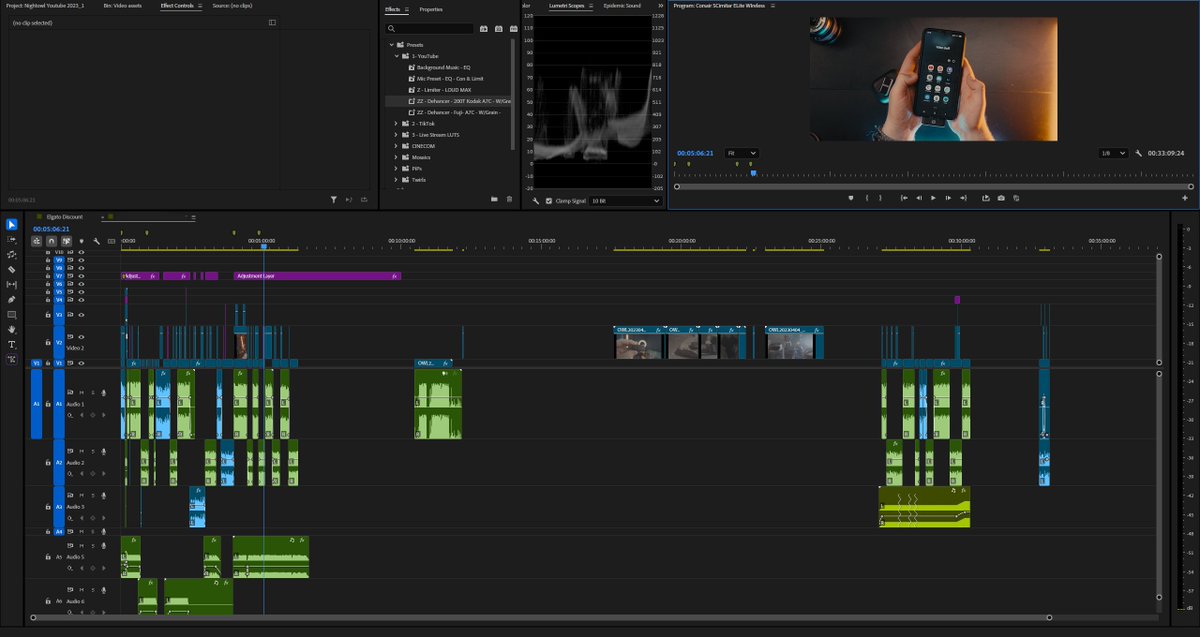The width and height of the screenshot is (1200, 637).
Task: Select Background Music - EQ preset
Action: [x=444, y=67]
